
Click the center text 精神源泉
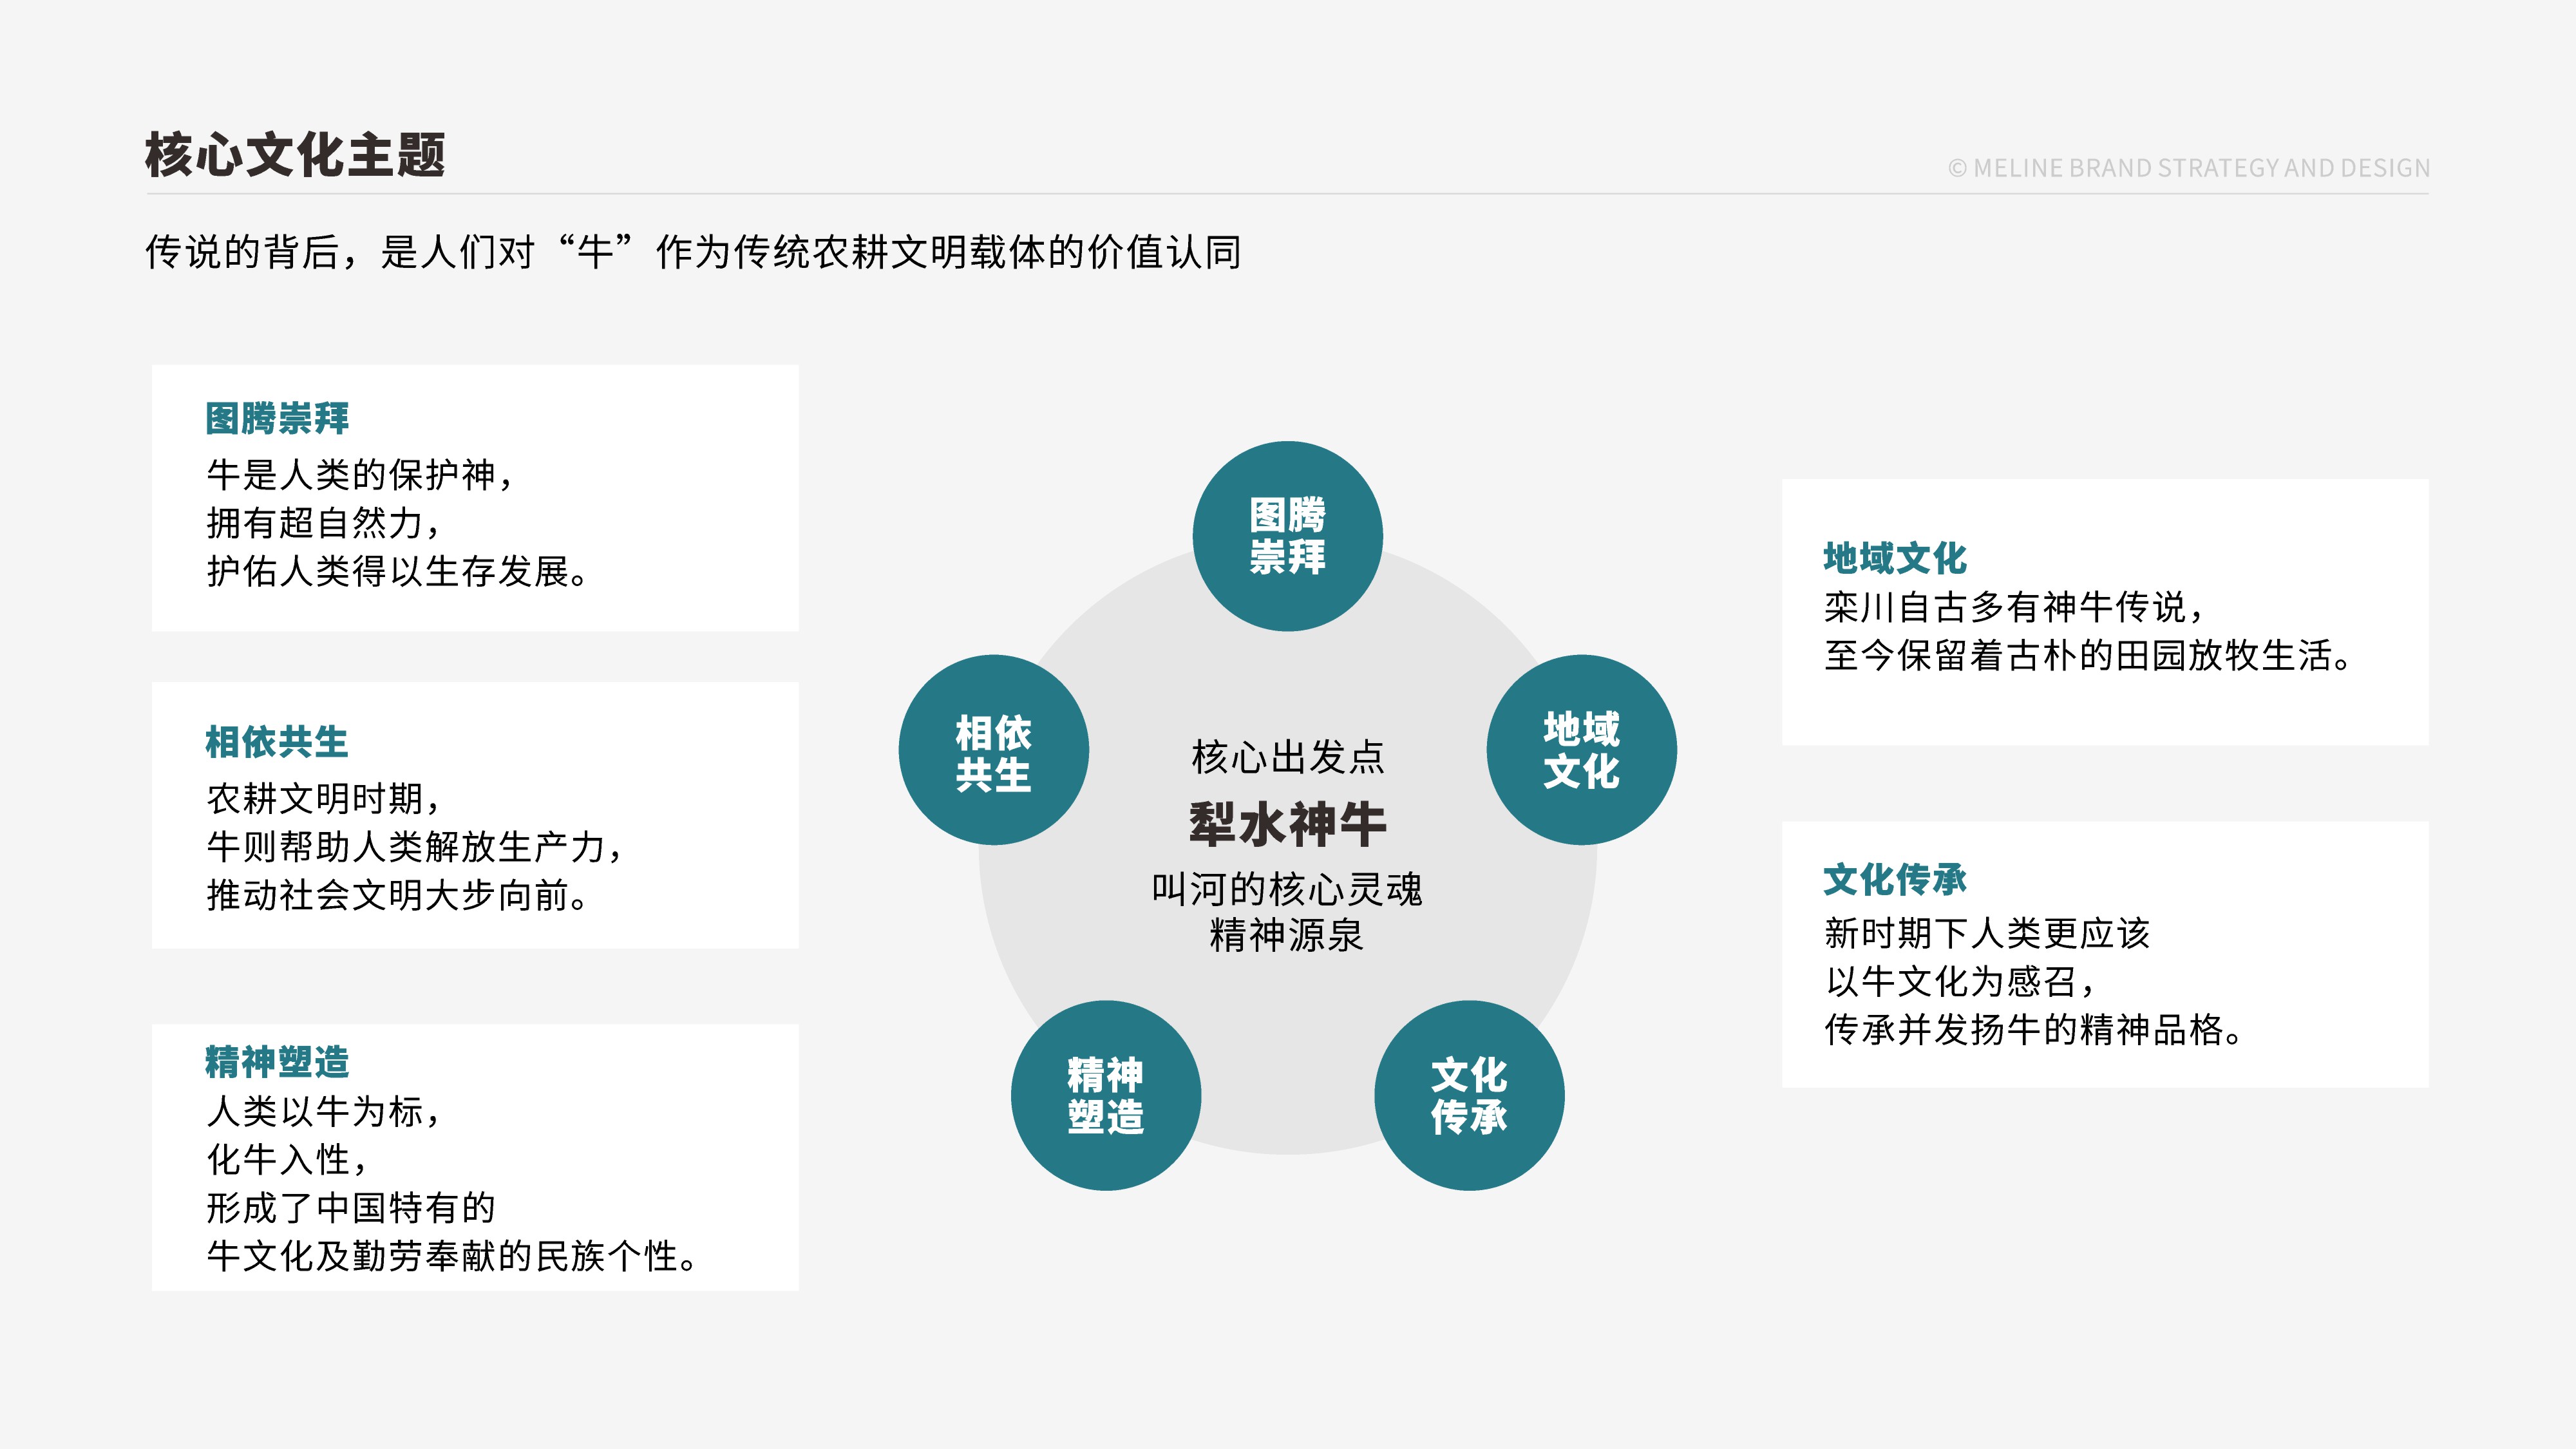tap(1287, 935)
